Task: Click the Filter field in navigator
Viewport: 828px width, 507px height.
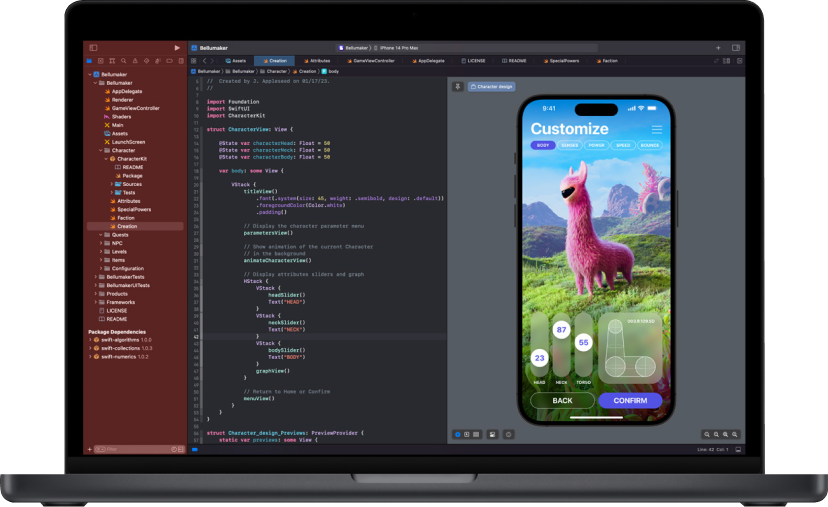Action: (x=125, y=449)
